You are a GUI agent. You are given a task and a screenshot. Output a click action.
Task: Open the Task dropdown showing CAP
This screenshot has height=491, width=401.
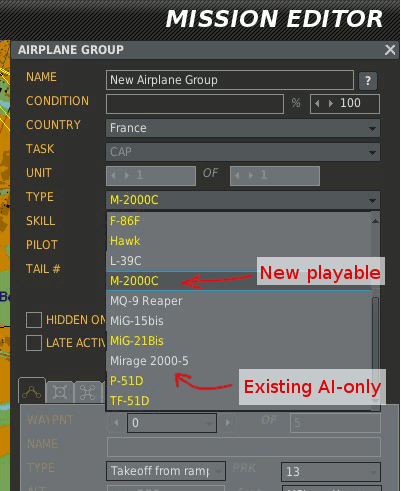[x=243, y=152]
